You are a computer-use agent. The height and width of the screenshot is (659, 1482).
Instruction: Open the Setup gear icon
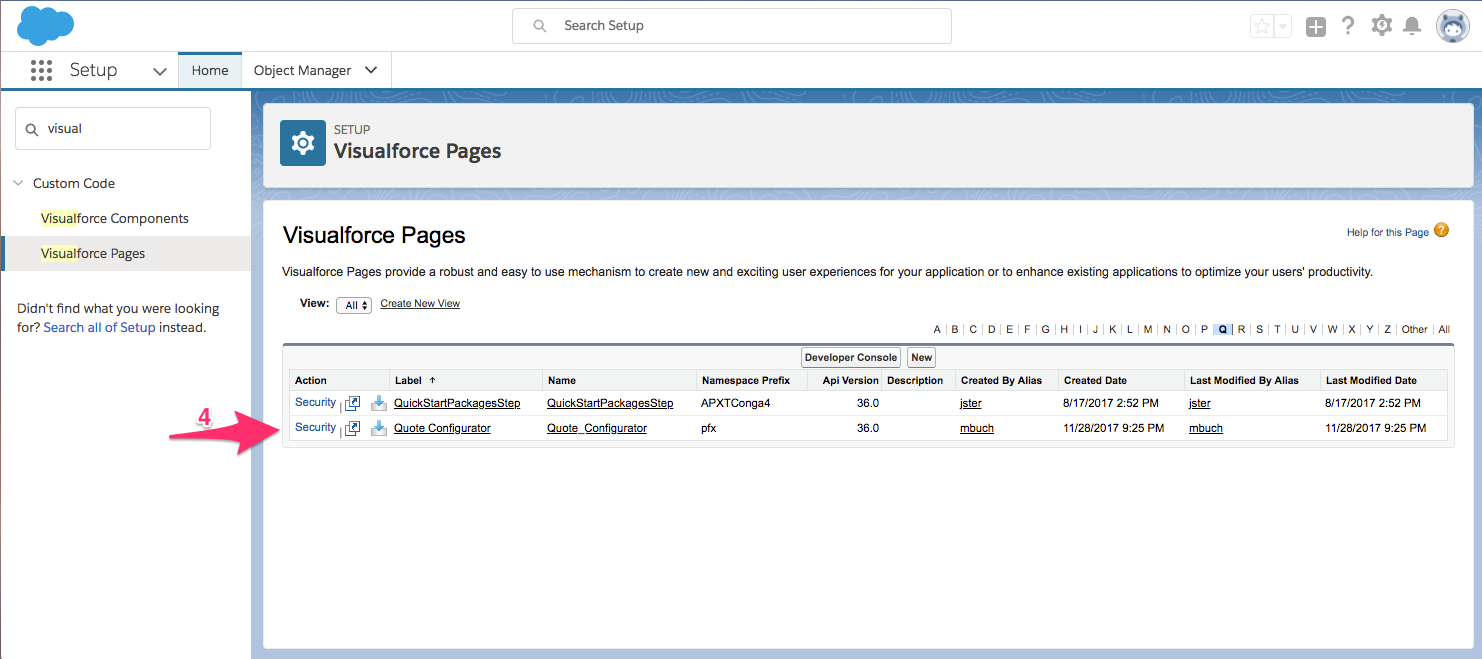pos(1381,25)
